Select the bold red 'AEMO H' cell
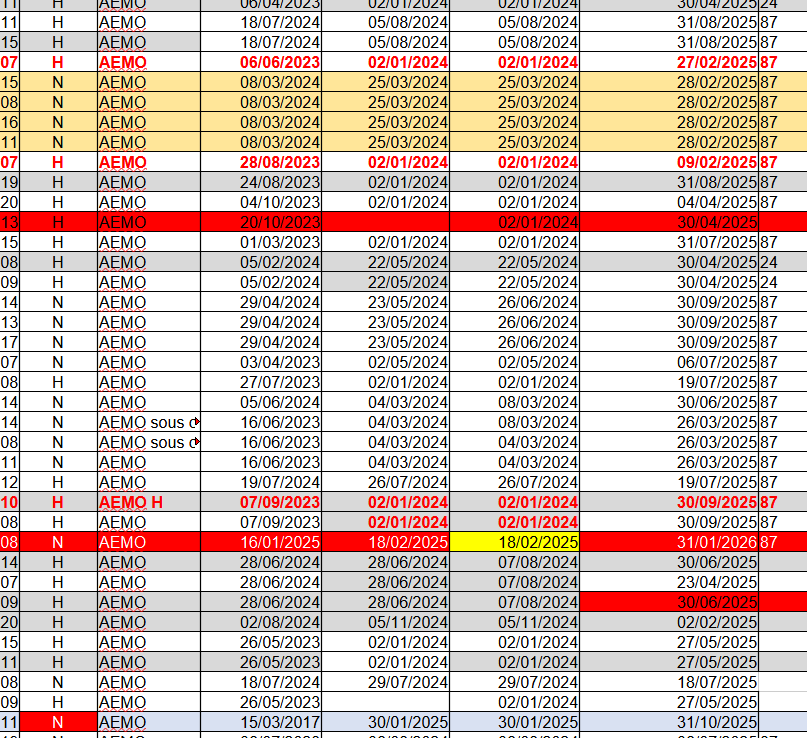807x738 pixels. (148, 502)
